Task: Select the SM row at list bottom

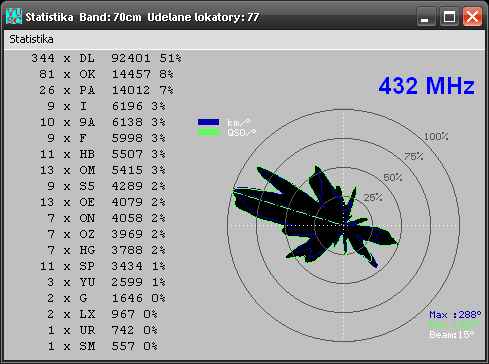Action: point(102,346)
